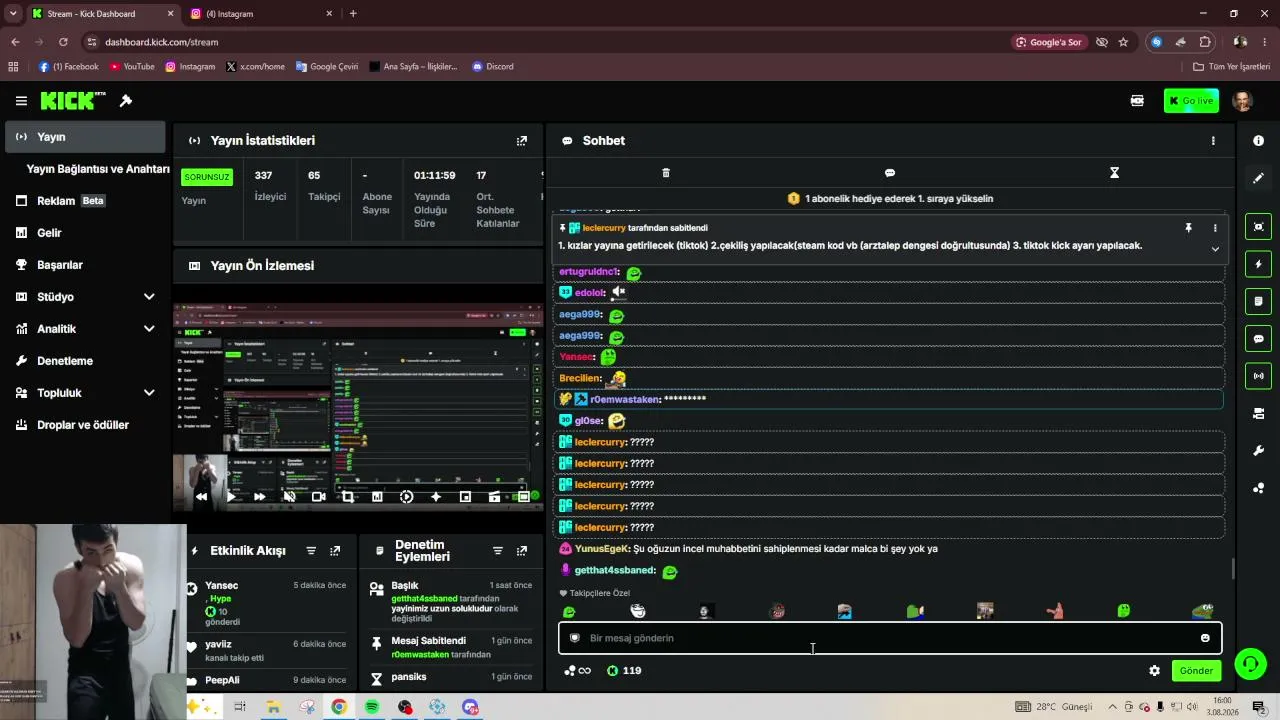This screenshot has height=720, width=1280.
Task: Open Başarılar from the sidebar
Action: (84, 265)
